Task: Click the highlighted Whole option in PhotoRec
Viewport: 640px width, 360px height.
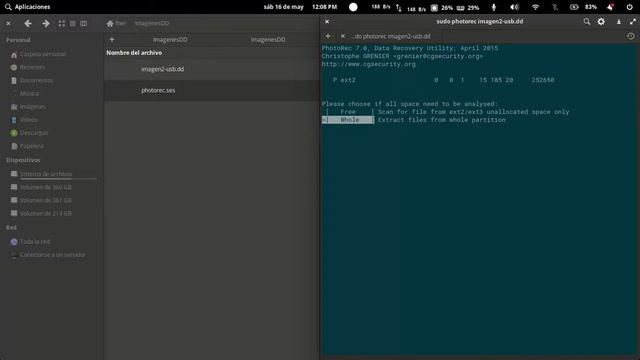Action: point(348,120)
